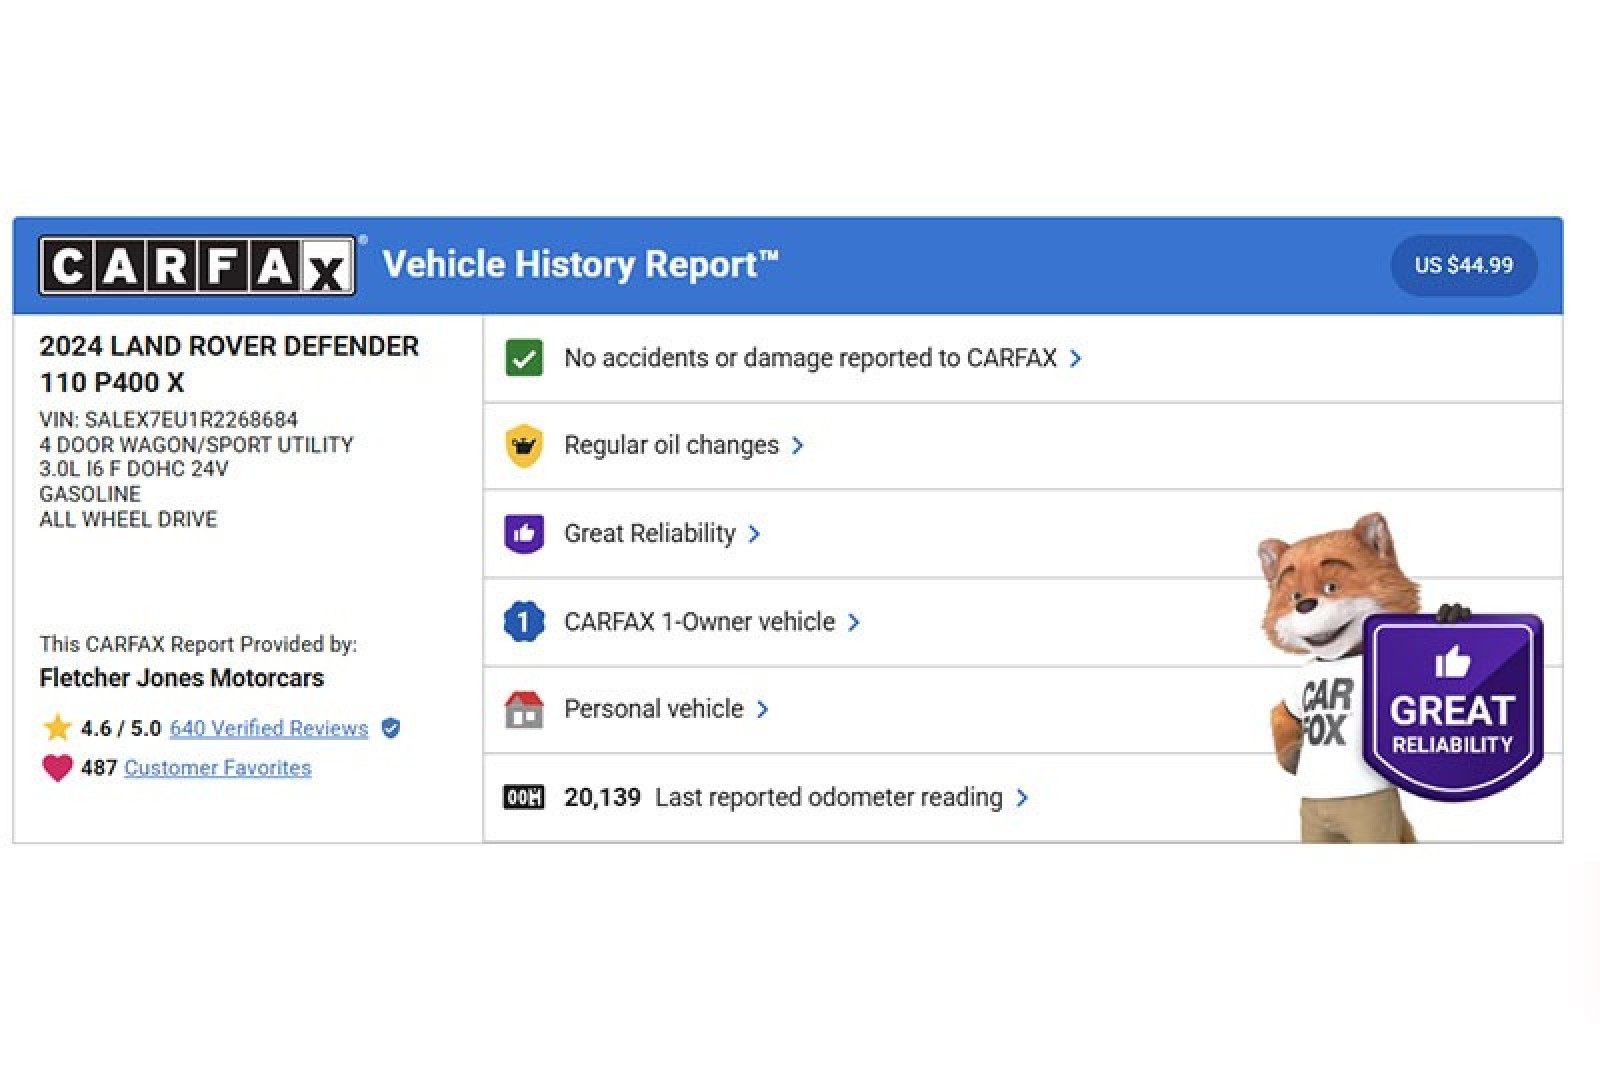
Task: Click the green no-accidents checkmark icon
Action: click(524, 358)
